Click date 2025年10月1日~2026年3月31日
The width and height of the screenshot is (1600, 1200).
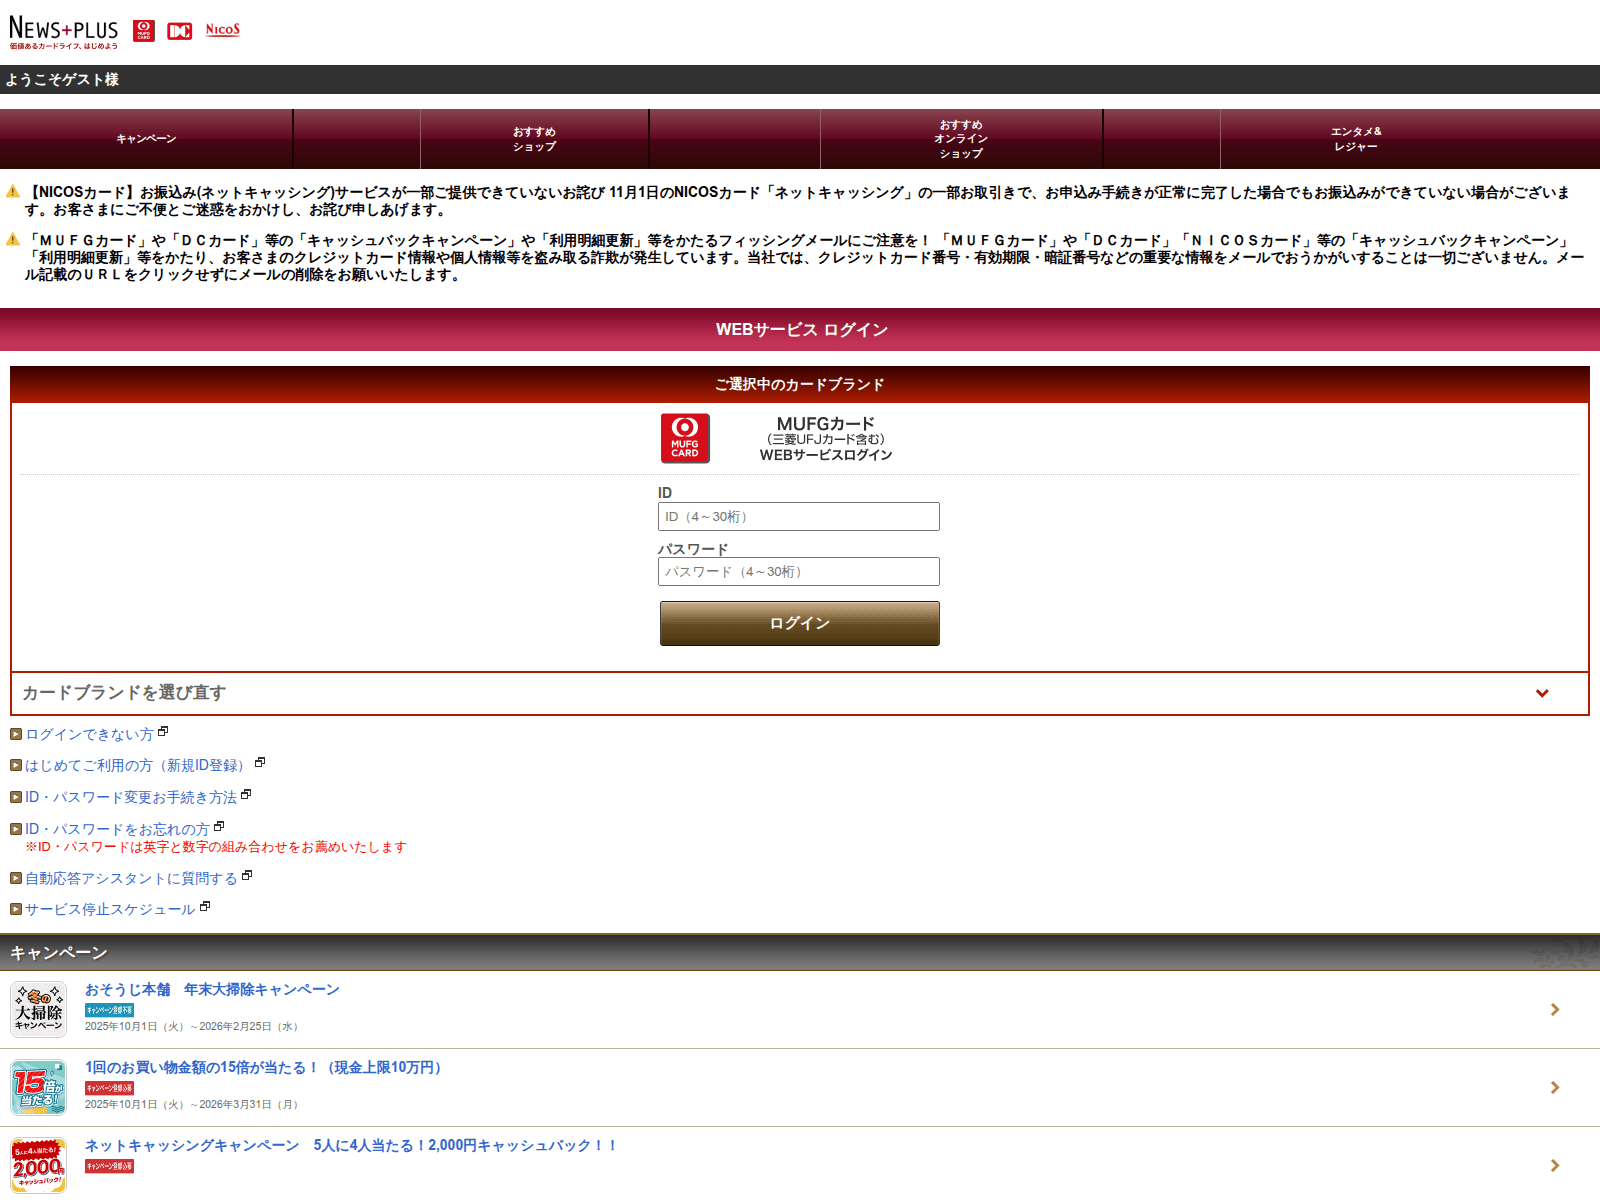click(x=193, y=1104)
